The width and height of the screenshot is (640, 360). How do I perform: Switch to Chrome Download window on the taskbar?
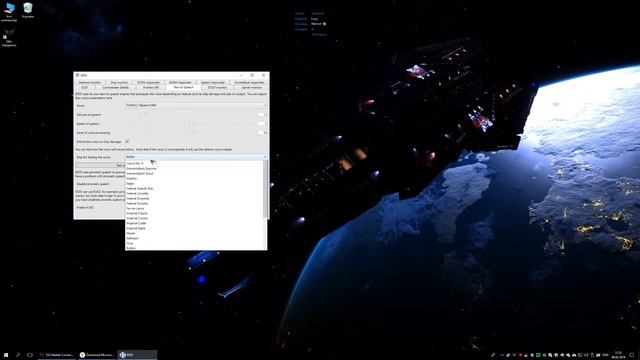click(x=97, y=355)
